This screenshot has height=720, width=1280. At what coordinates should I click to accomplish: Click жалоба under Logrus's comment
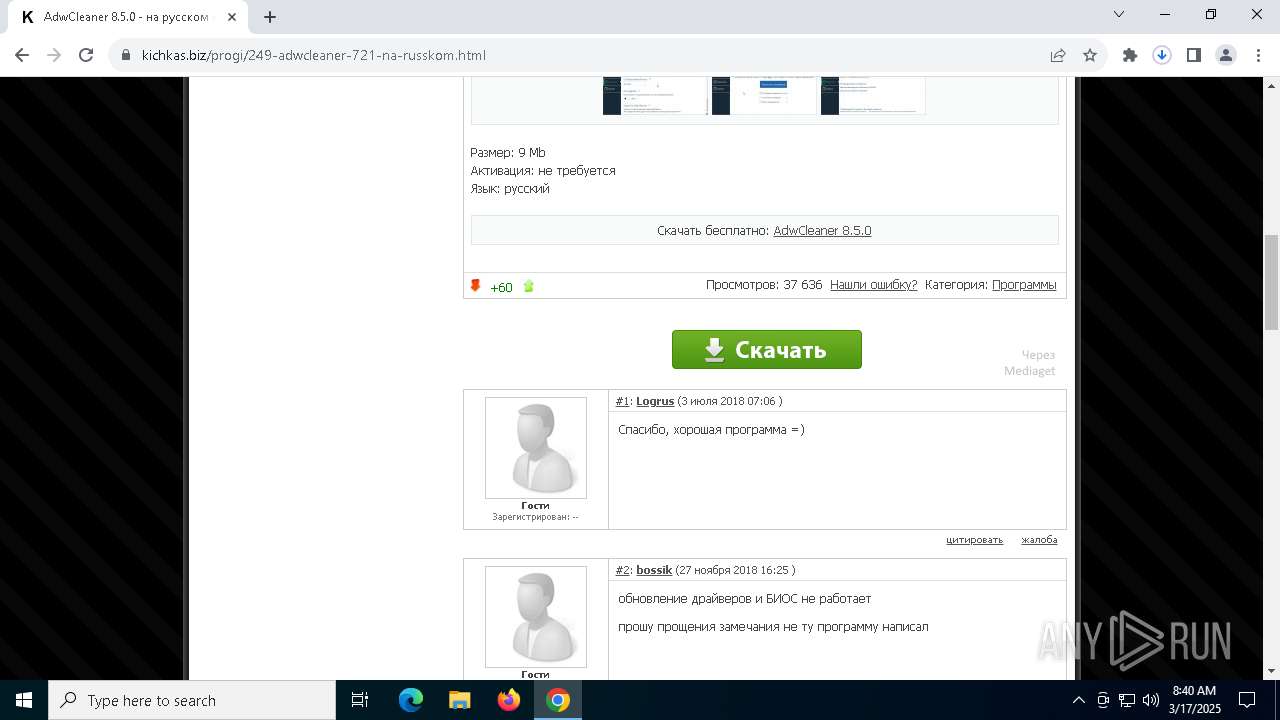(1039, 540)
